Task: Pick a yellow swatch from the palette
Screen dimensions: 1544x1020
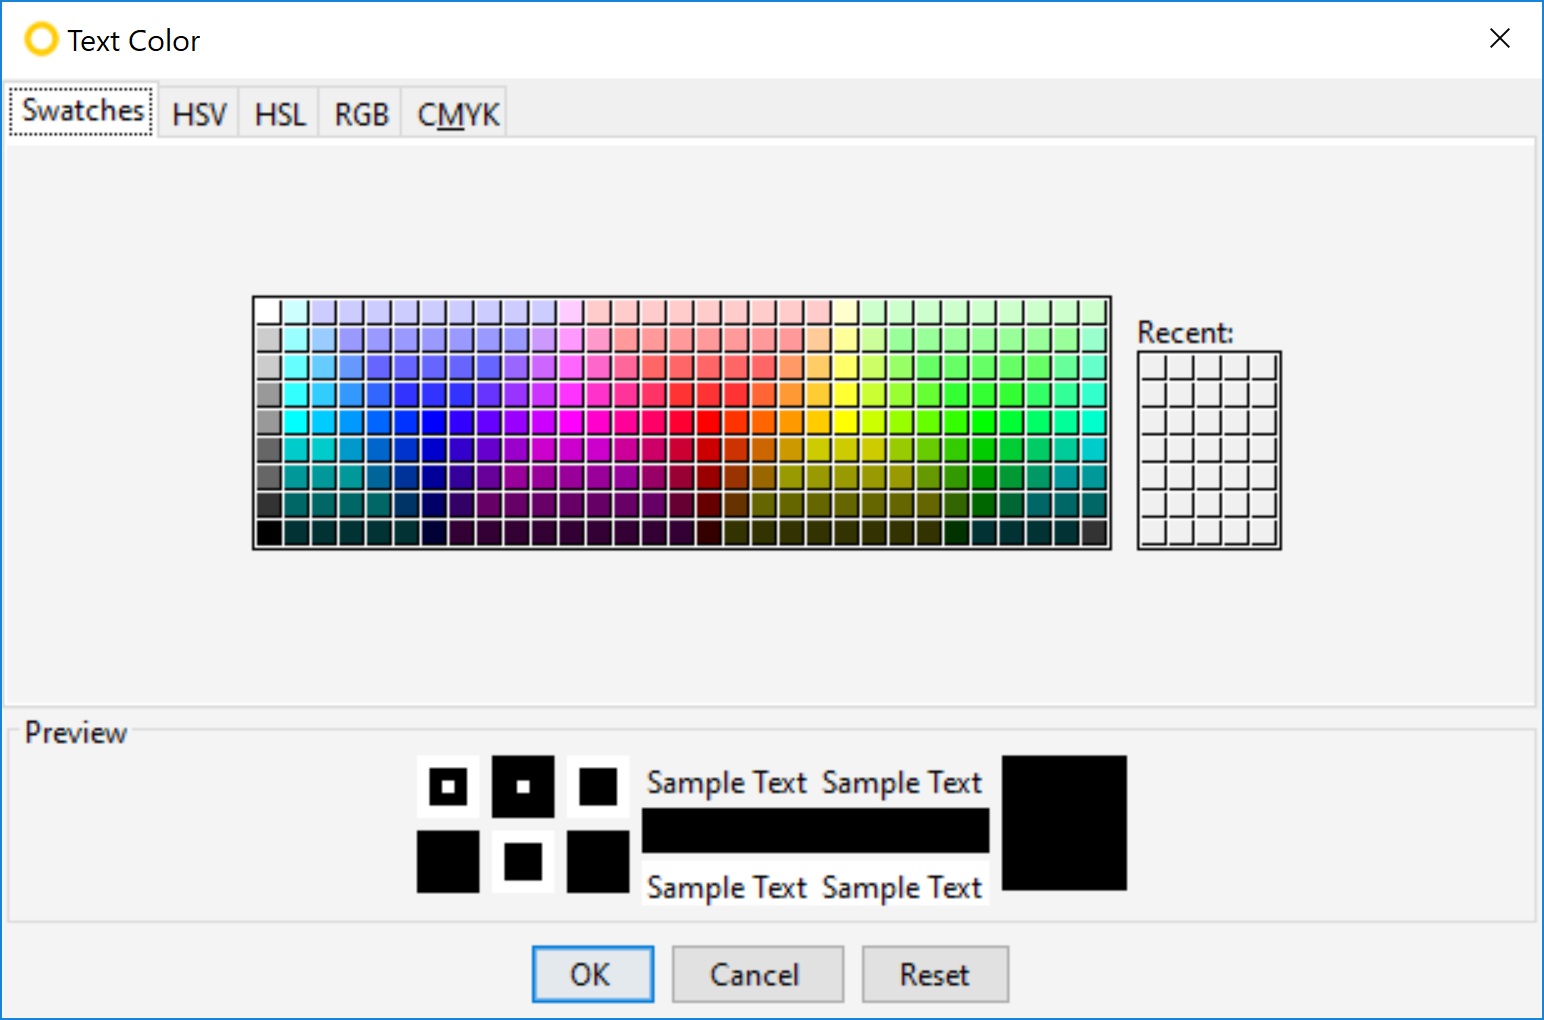Action: click(845, 421)
